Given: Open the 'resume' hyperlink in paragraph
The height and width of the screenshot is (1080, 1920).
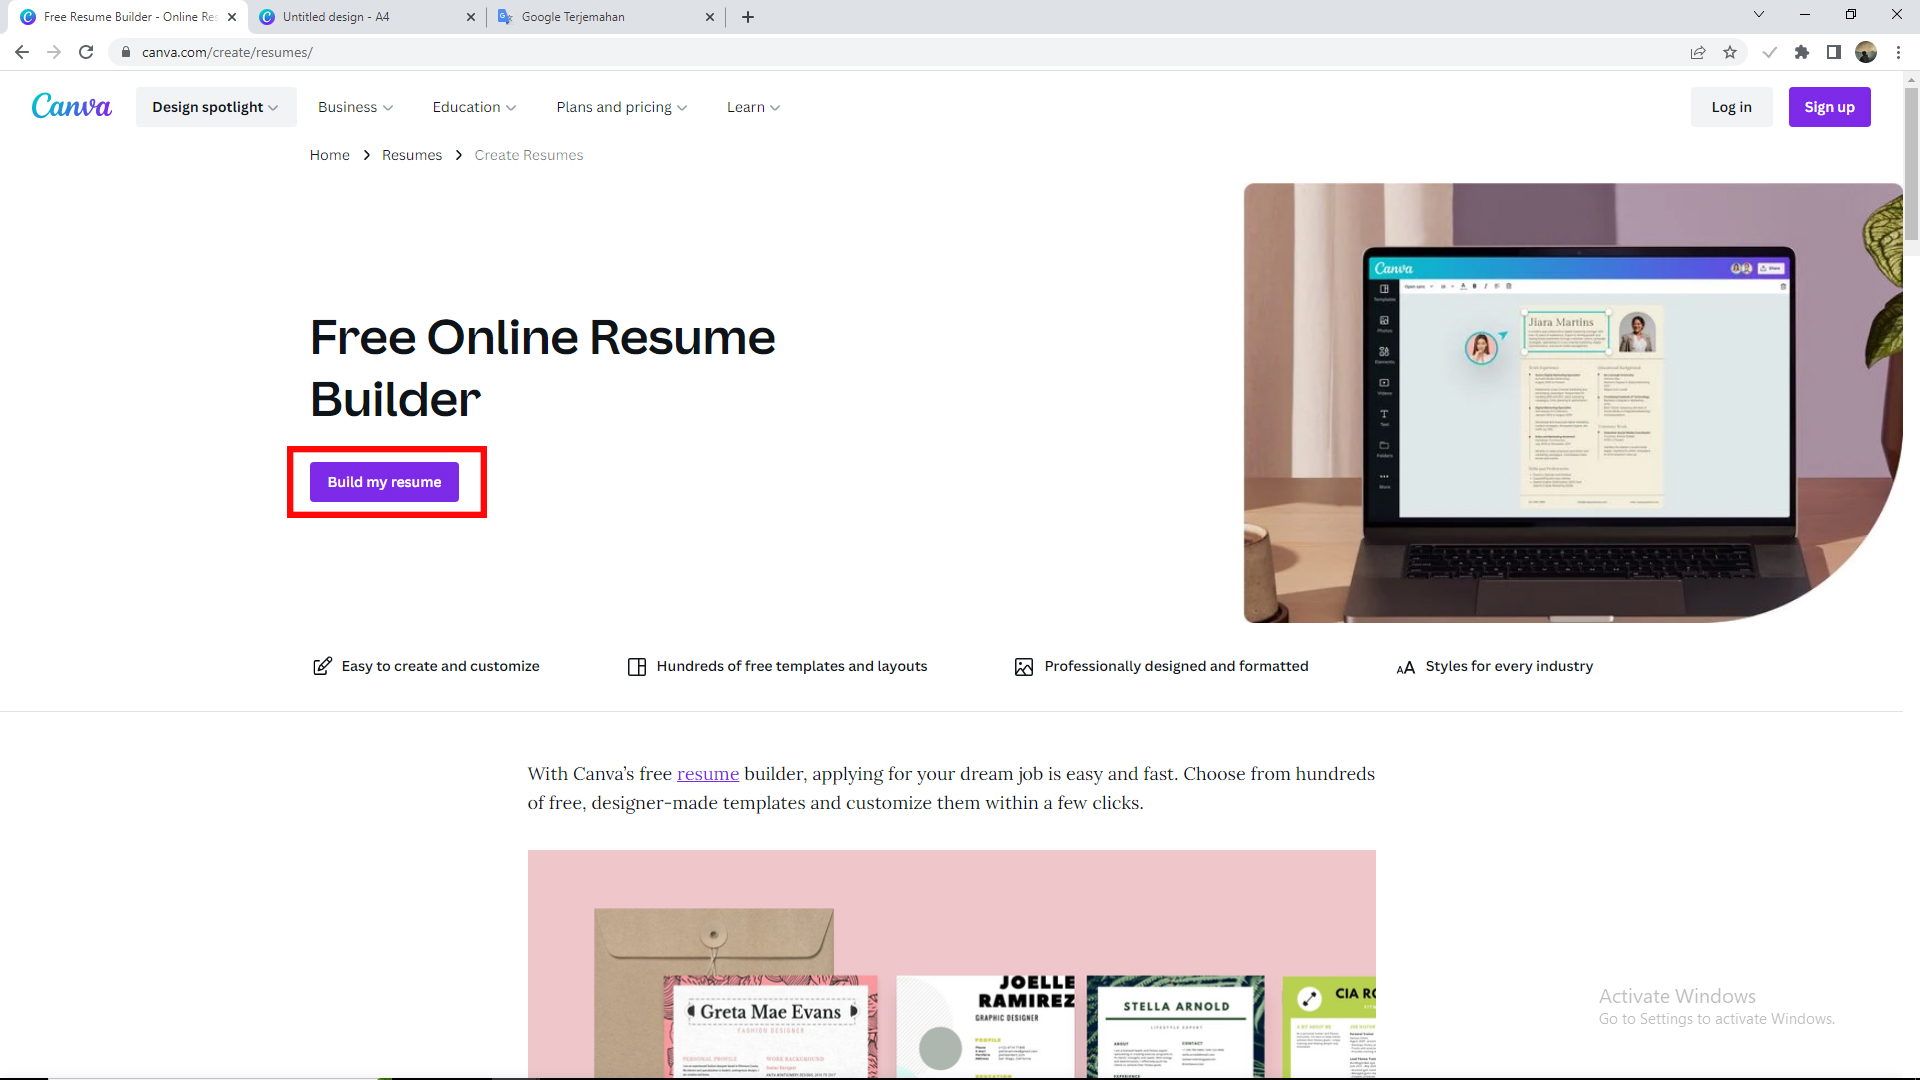Looking at the screenshot, I should 708,774.
